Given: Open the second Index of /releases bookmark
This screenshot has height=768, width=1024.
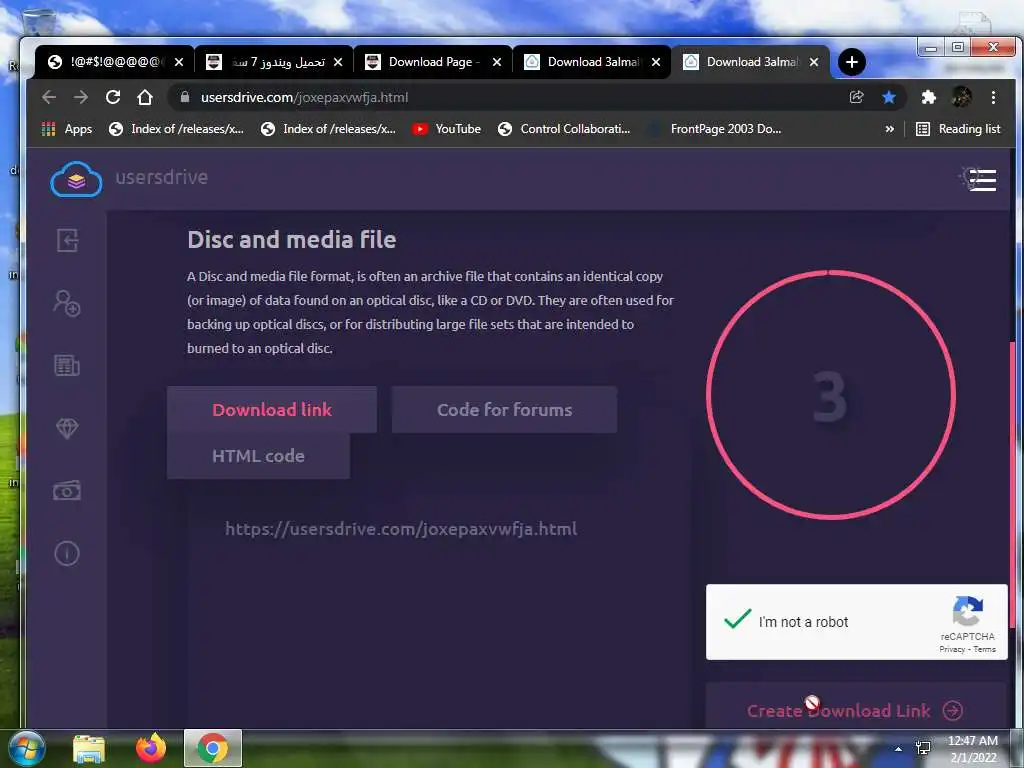Looking at the screenshot, I should point(328,129).
